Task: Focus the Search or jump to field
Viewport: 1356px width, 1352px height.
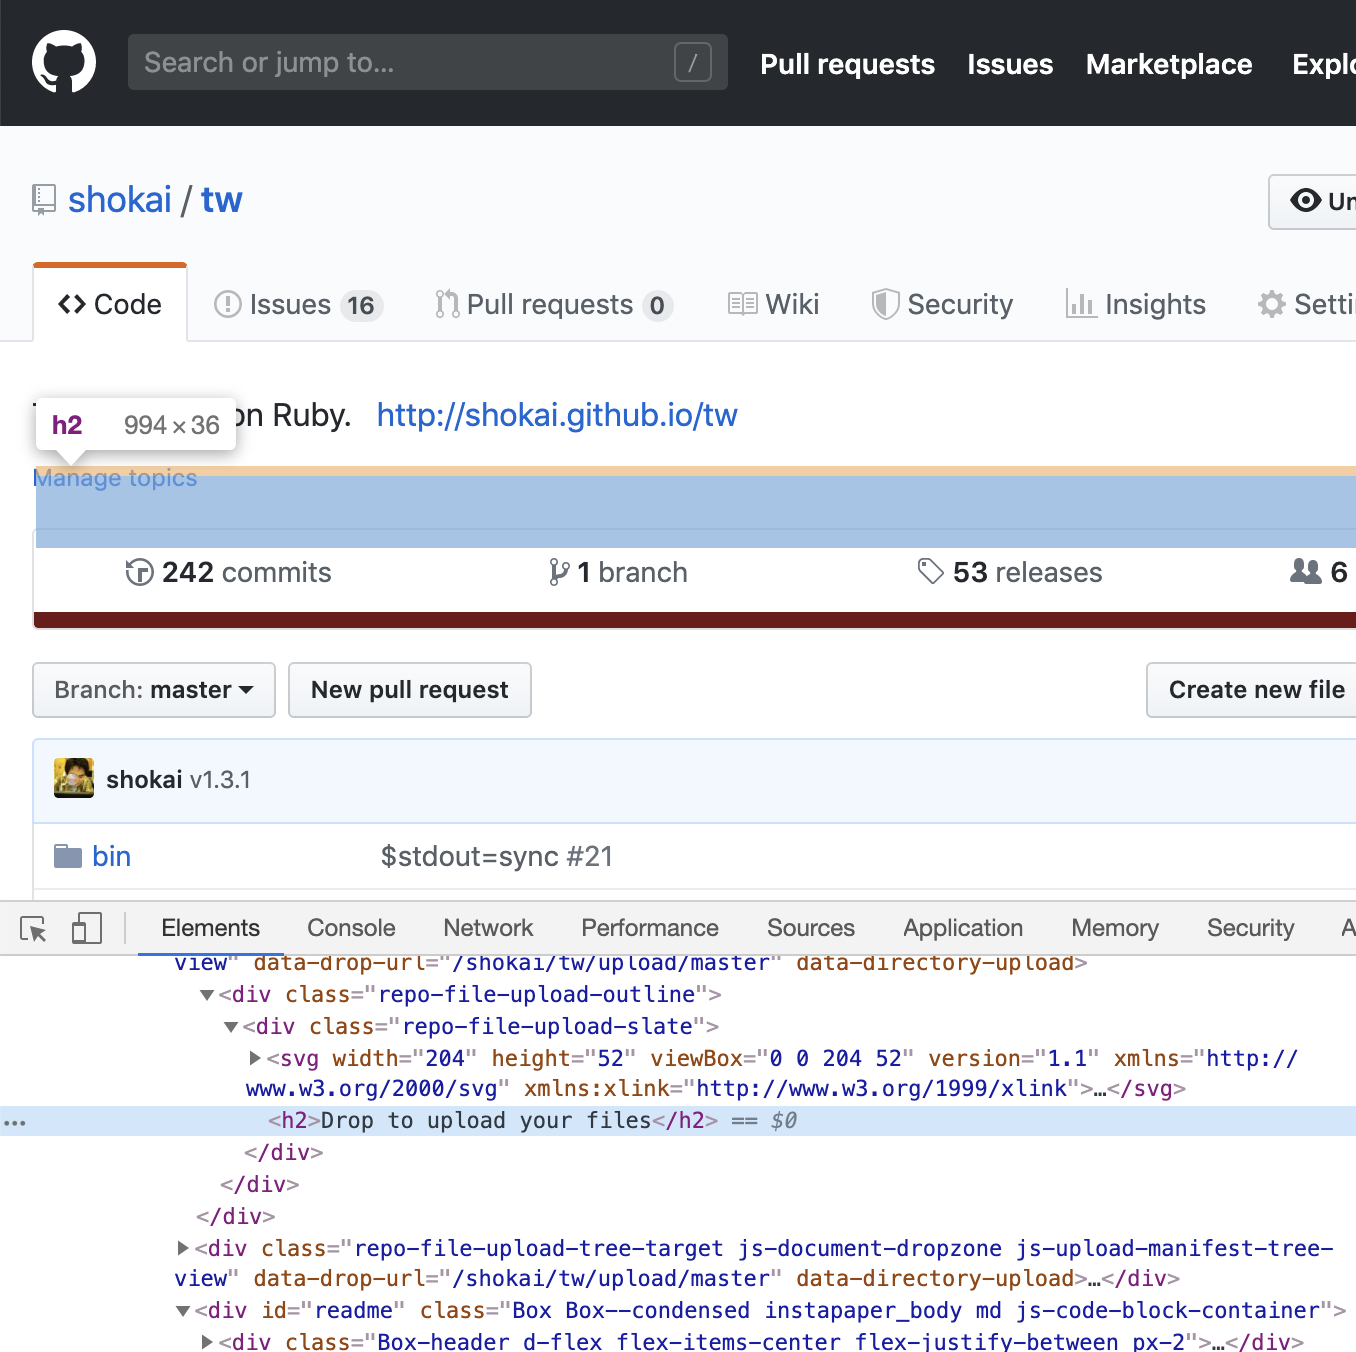Action: tap(428, 62)
